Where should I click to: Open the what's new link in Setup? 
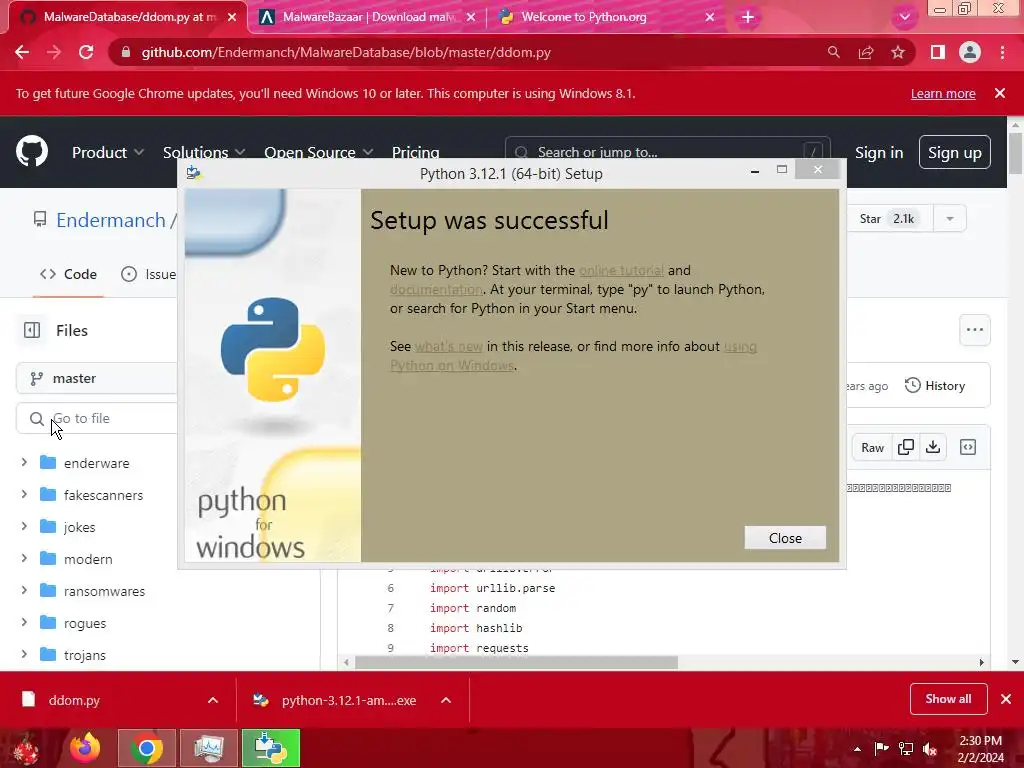[449, 347]
